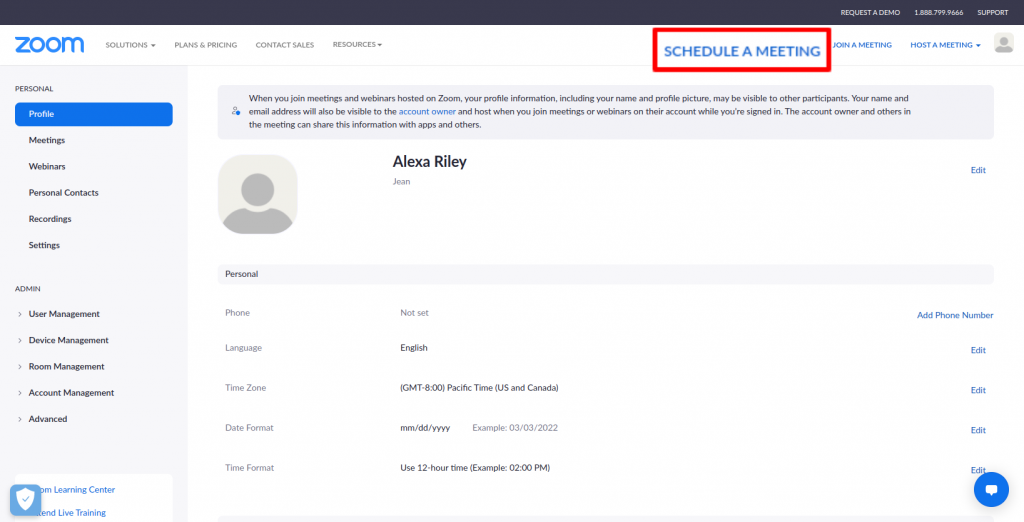Expand the Host a Meeting dropdown
The image size is (1024, 522).
945,45
